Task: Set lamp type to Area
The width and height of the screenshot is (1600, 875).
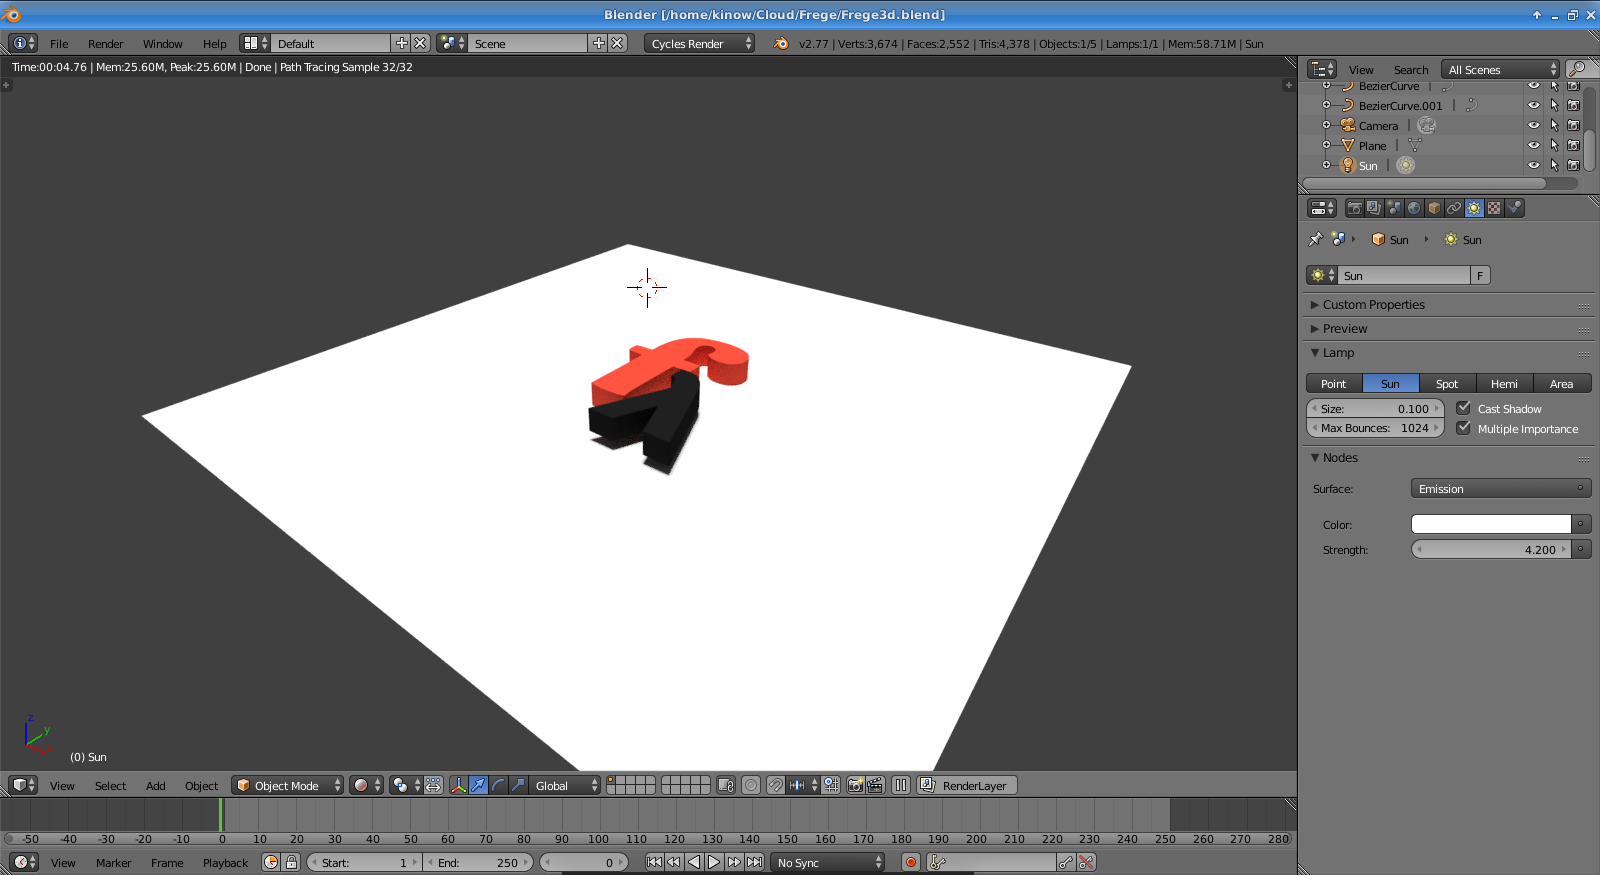Action: [x=1562, y=383]
